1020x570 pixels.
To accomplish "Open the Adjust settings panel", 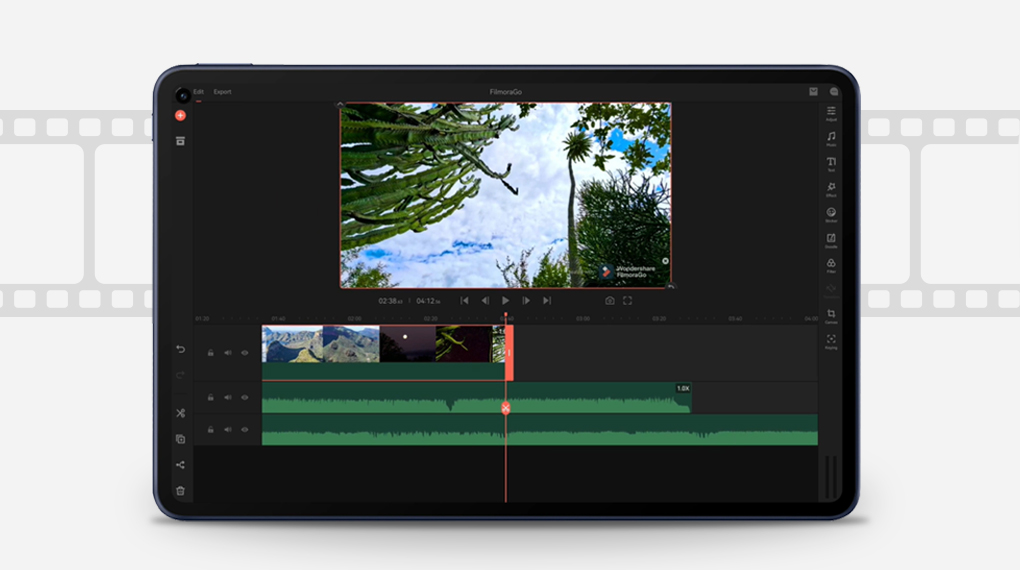I will pyautogui.click(x=831, y=112).
